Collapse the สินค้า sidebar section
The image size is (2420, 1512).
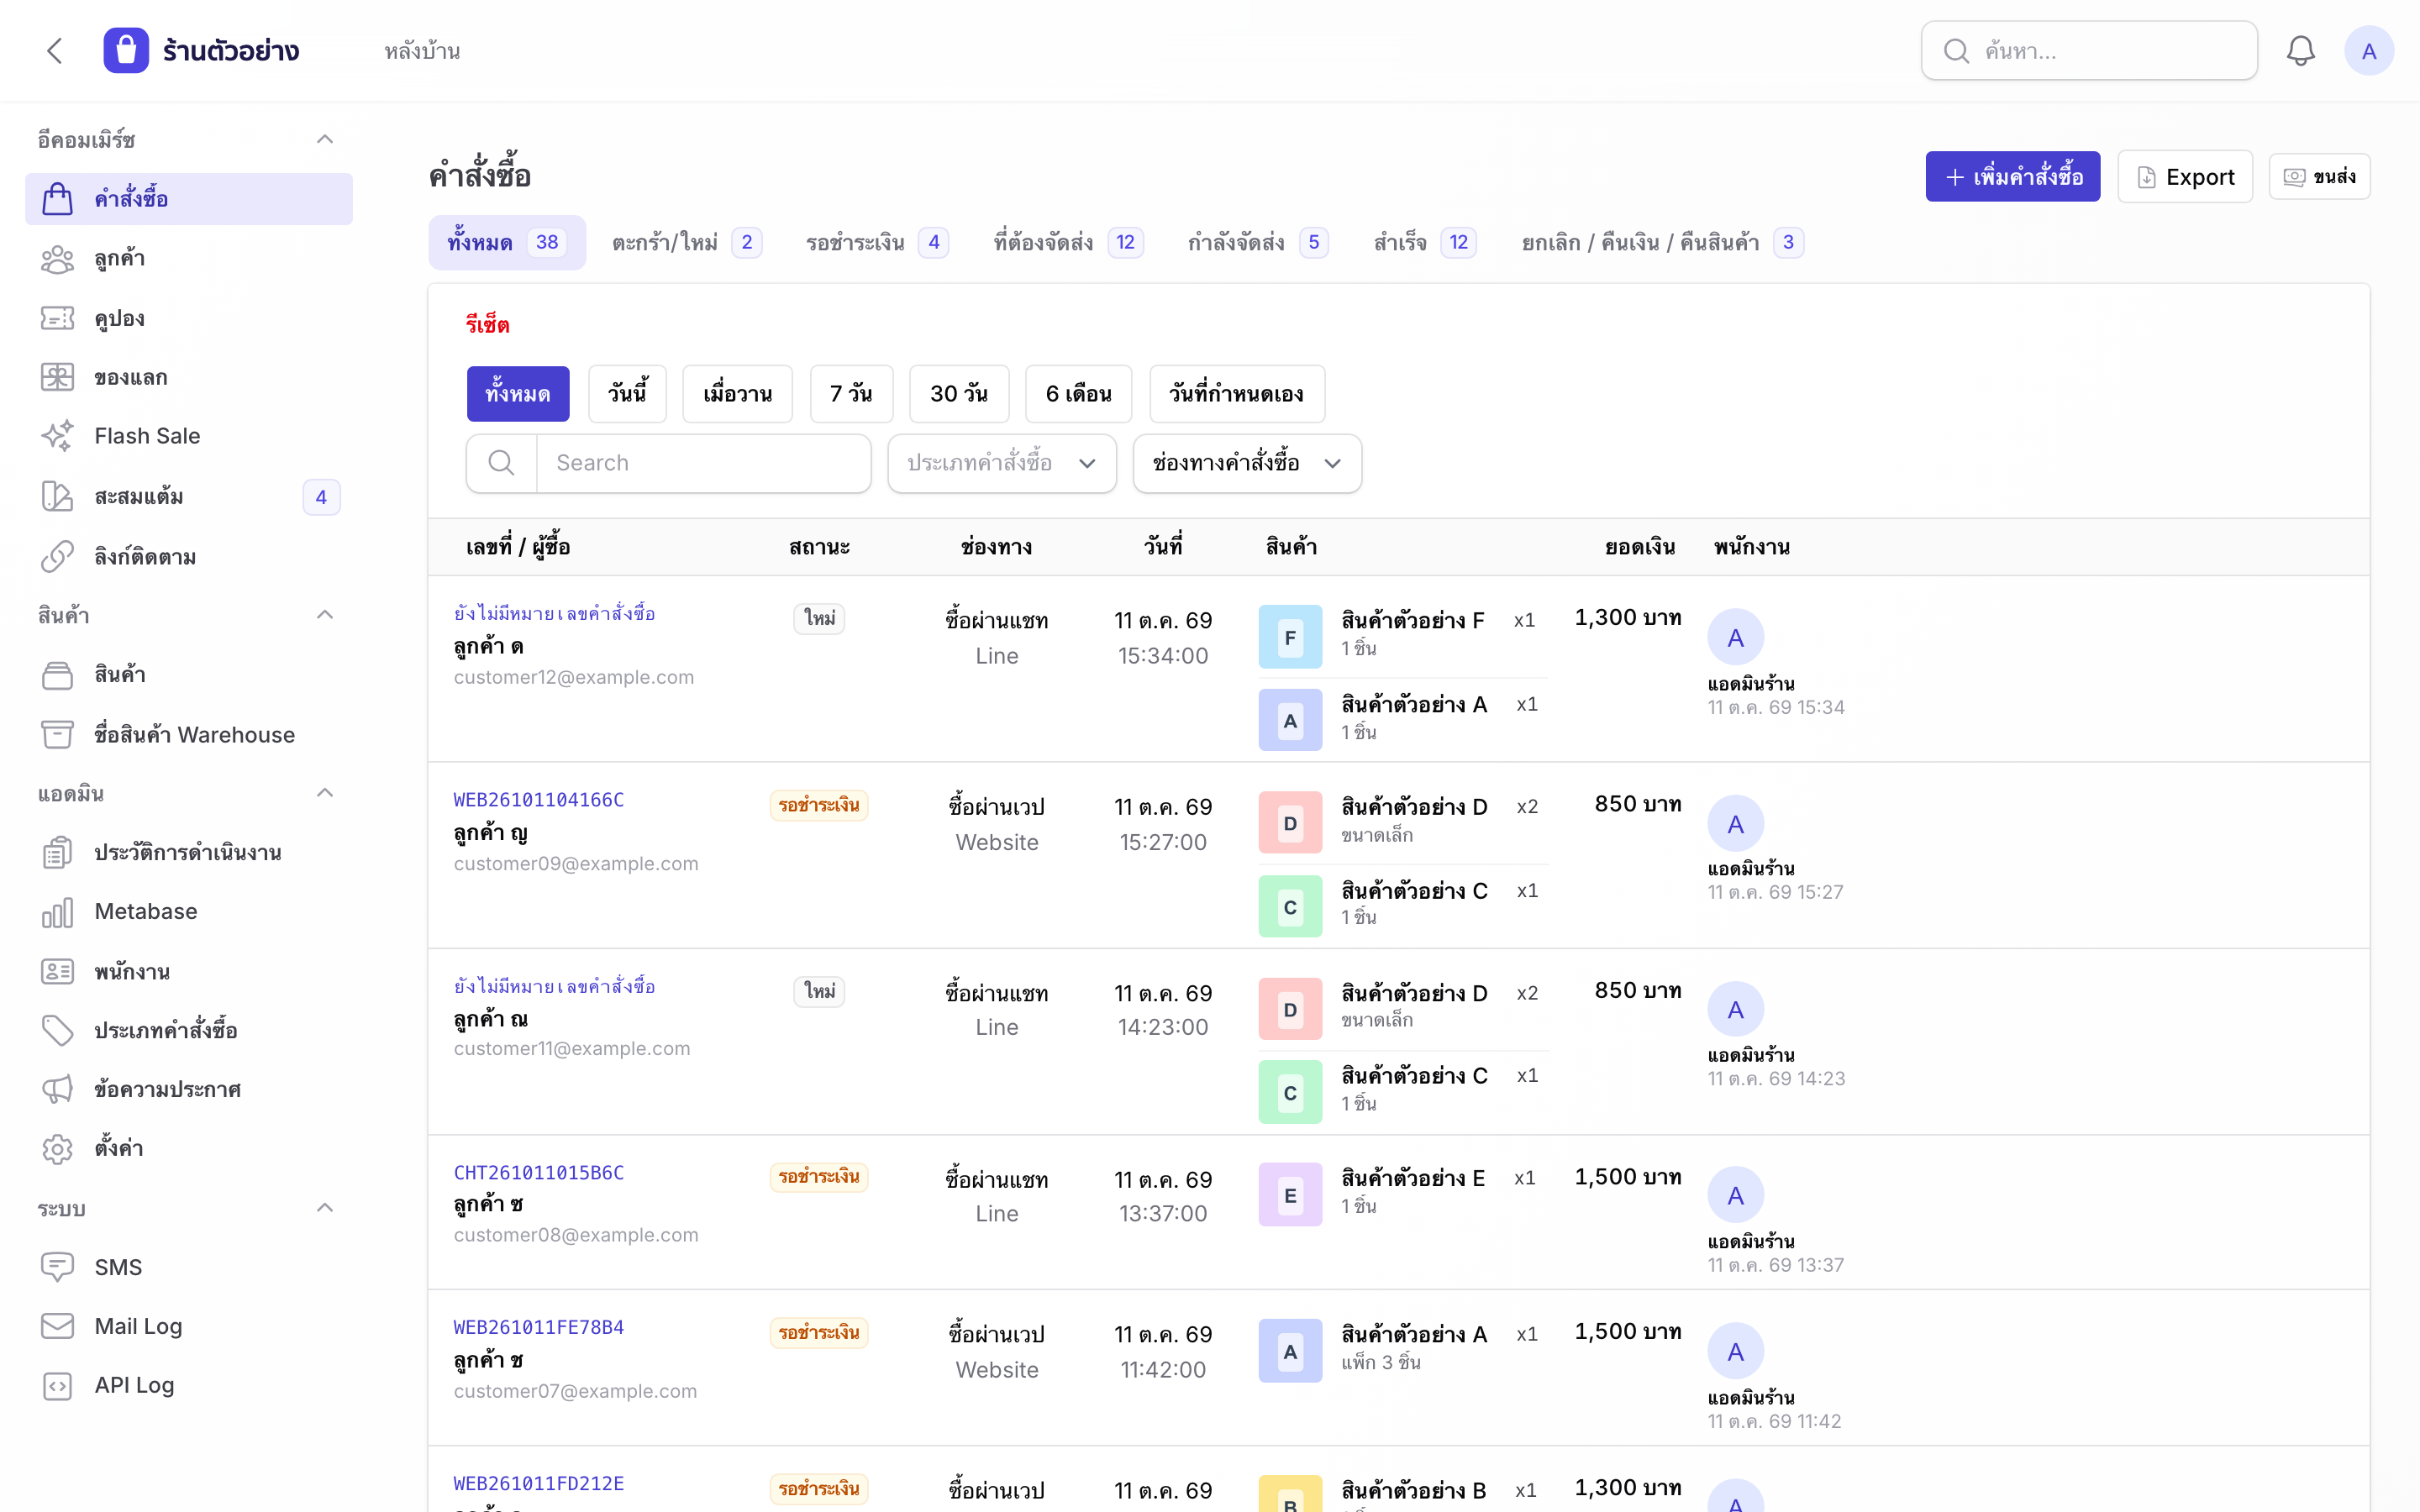click(325, 614)
